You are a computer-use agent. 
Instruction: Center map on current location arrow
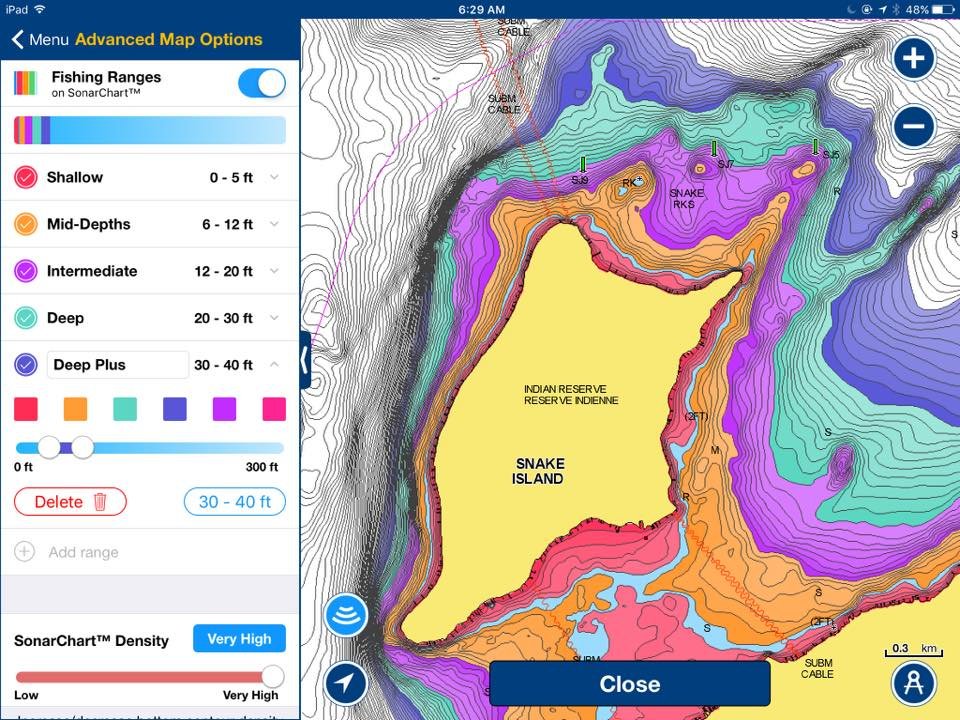click(346, 684)
